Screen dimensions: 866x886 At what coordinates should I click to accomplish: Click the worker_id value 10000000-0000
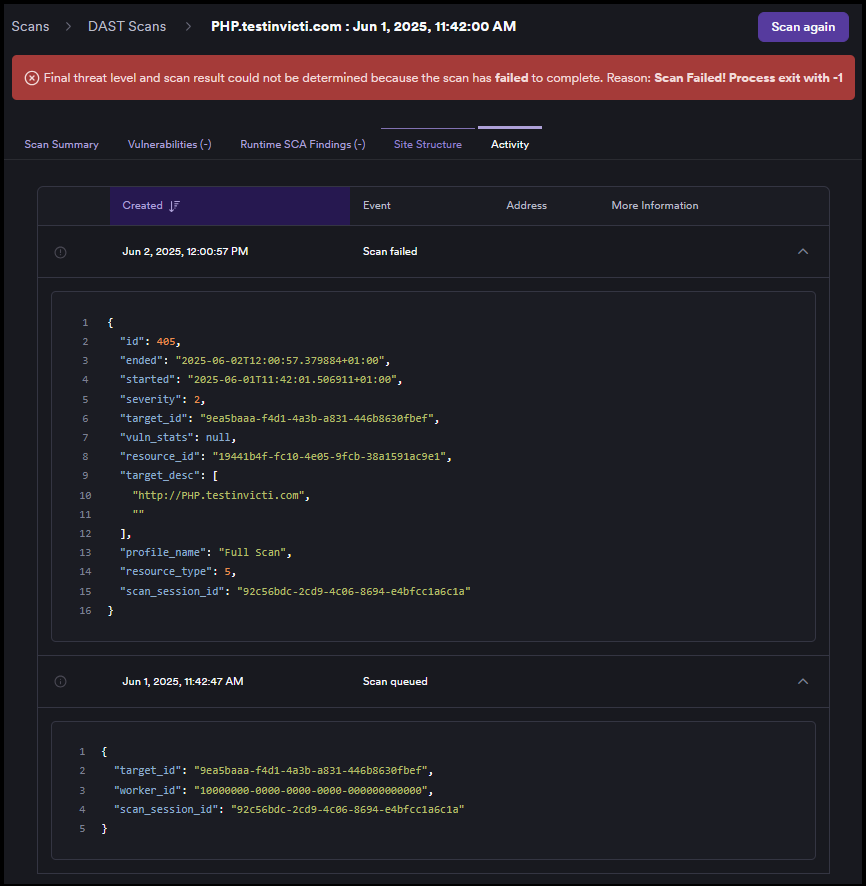(311, 791)
